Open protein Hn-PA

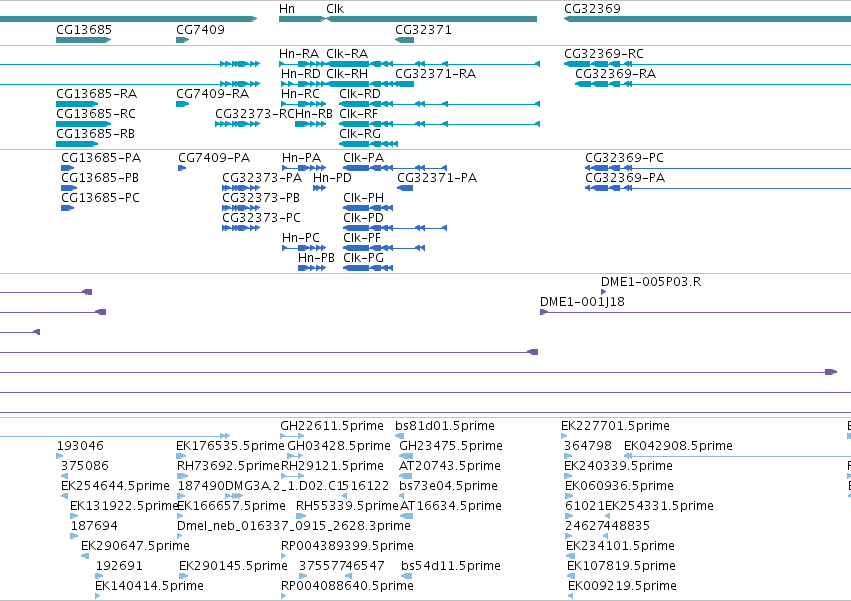click(301, 158)
